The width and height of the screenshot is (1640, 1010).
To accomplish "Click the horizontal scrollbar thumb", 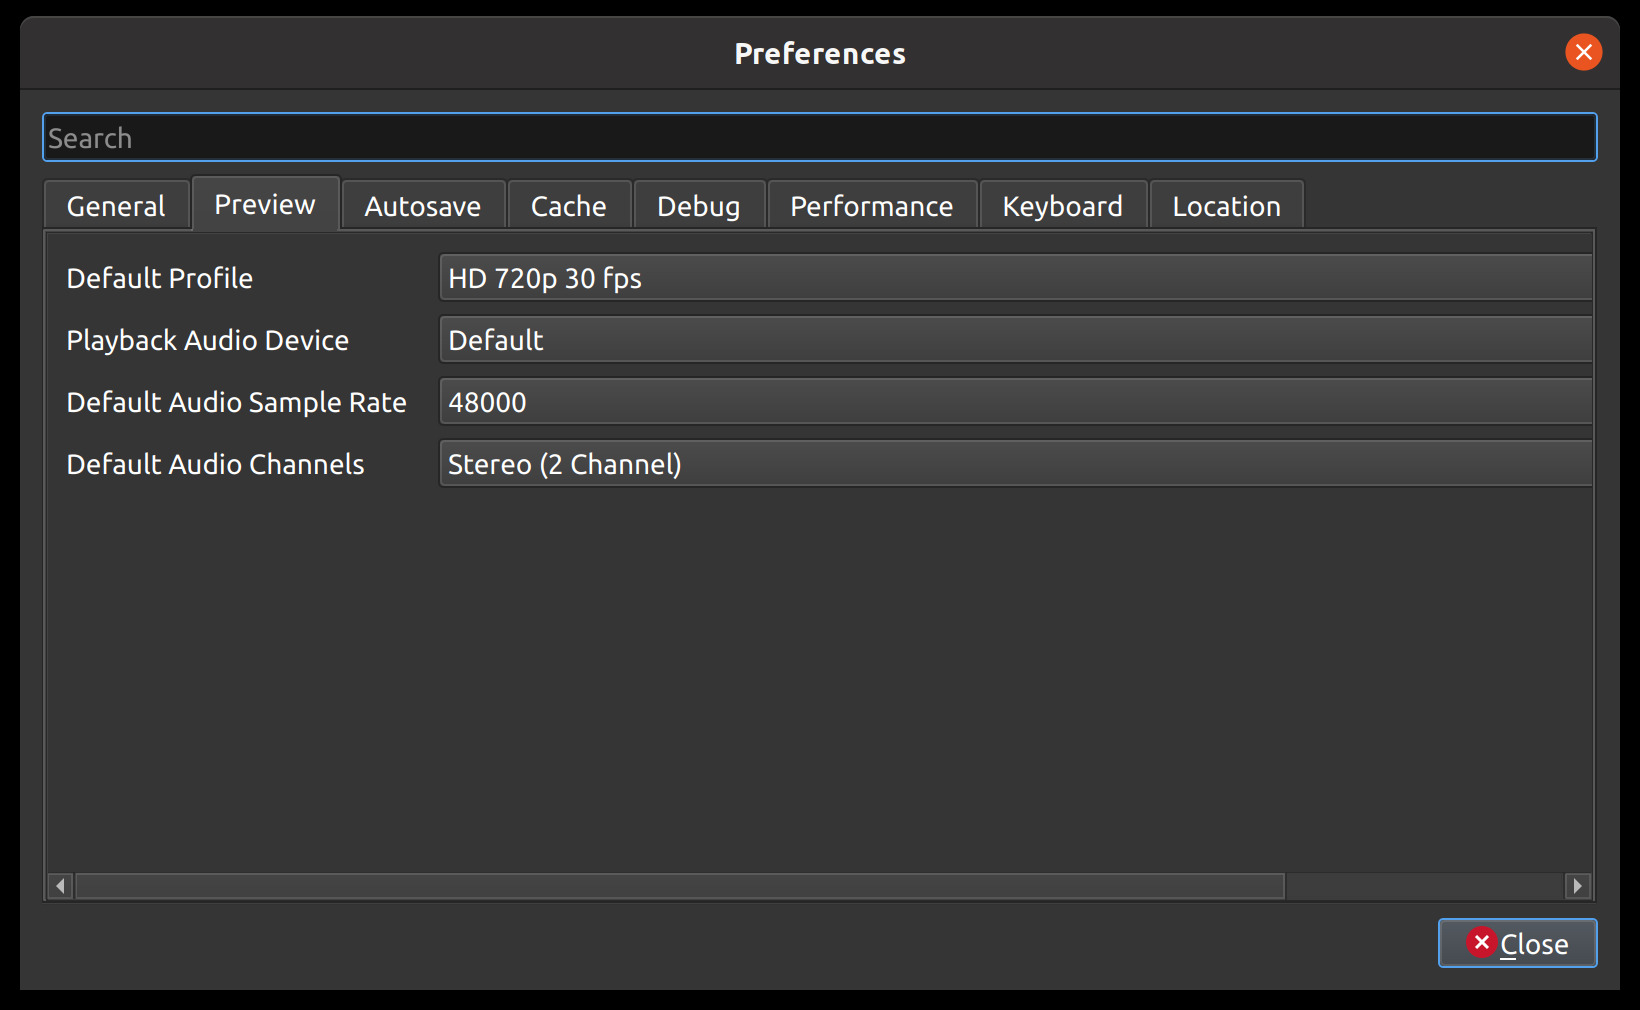I will 680,886.
